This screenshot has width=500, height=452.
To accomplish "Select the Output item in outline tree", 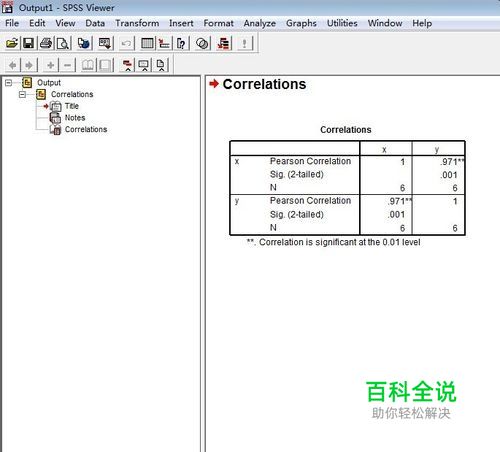I will [49, 83].
